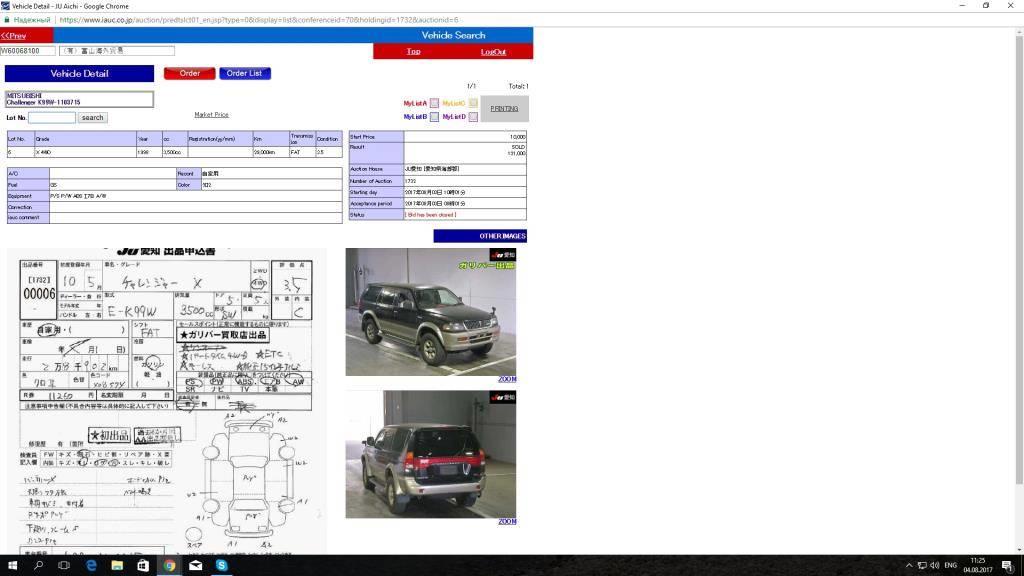Screen dimensions: 1024x576
Task: Tick the MyListD checkbox
Action: point(473,117)
